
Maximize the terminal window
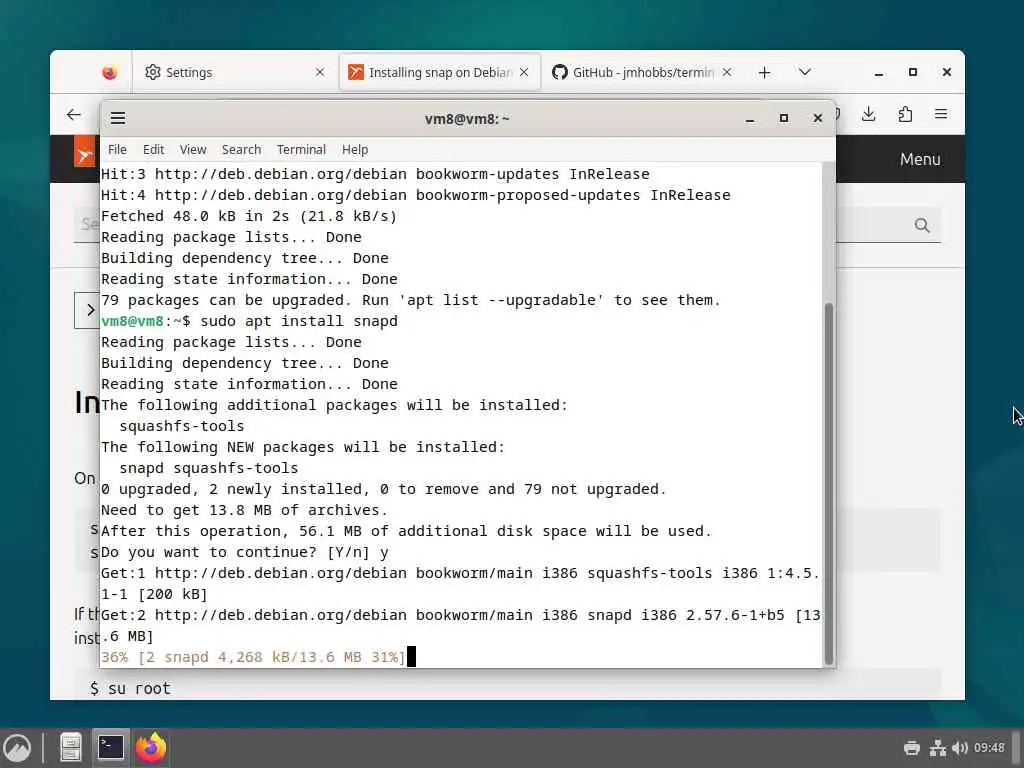click(x=784, y=118)
